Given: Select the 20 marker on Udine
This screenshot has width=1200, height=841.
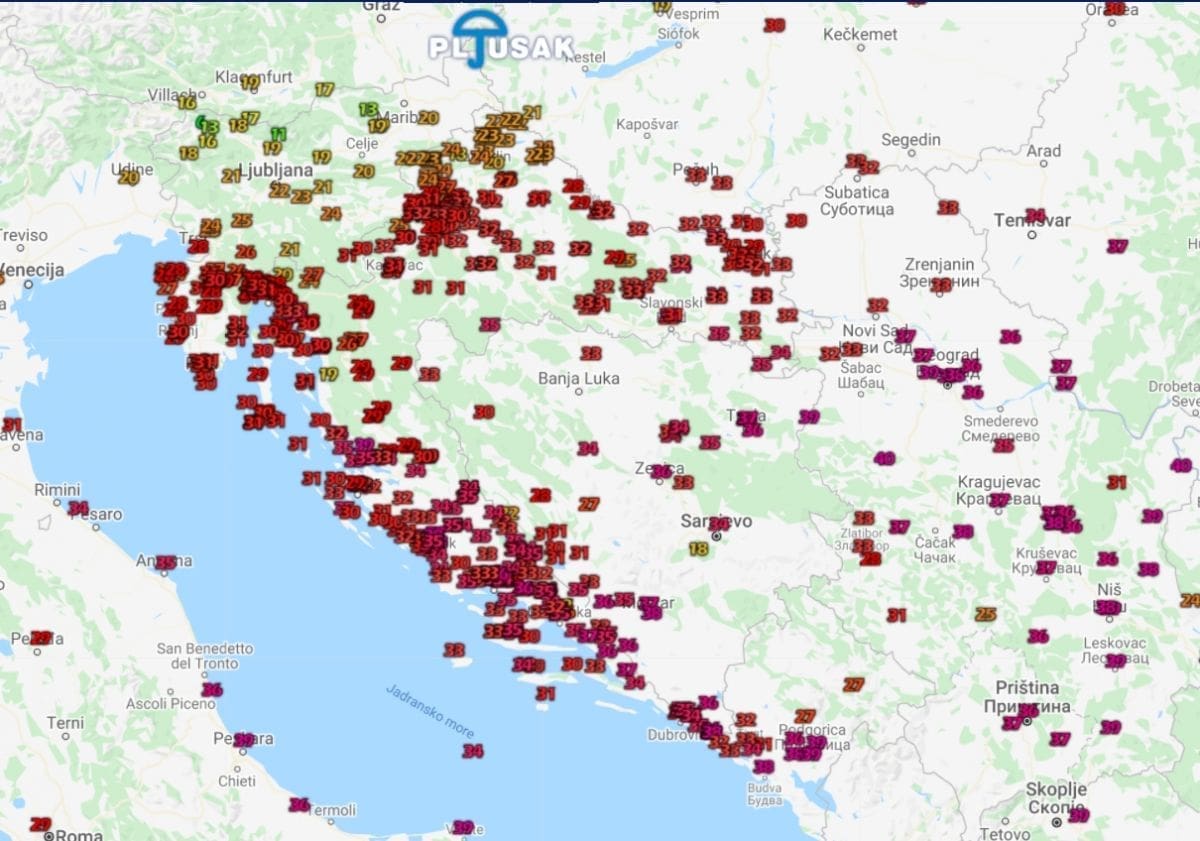Looking at the screenshot, I should (128, 177).
